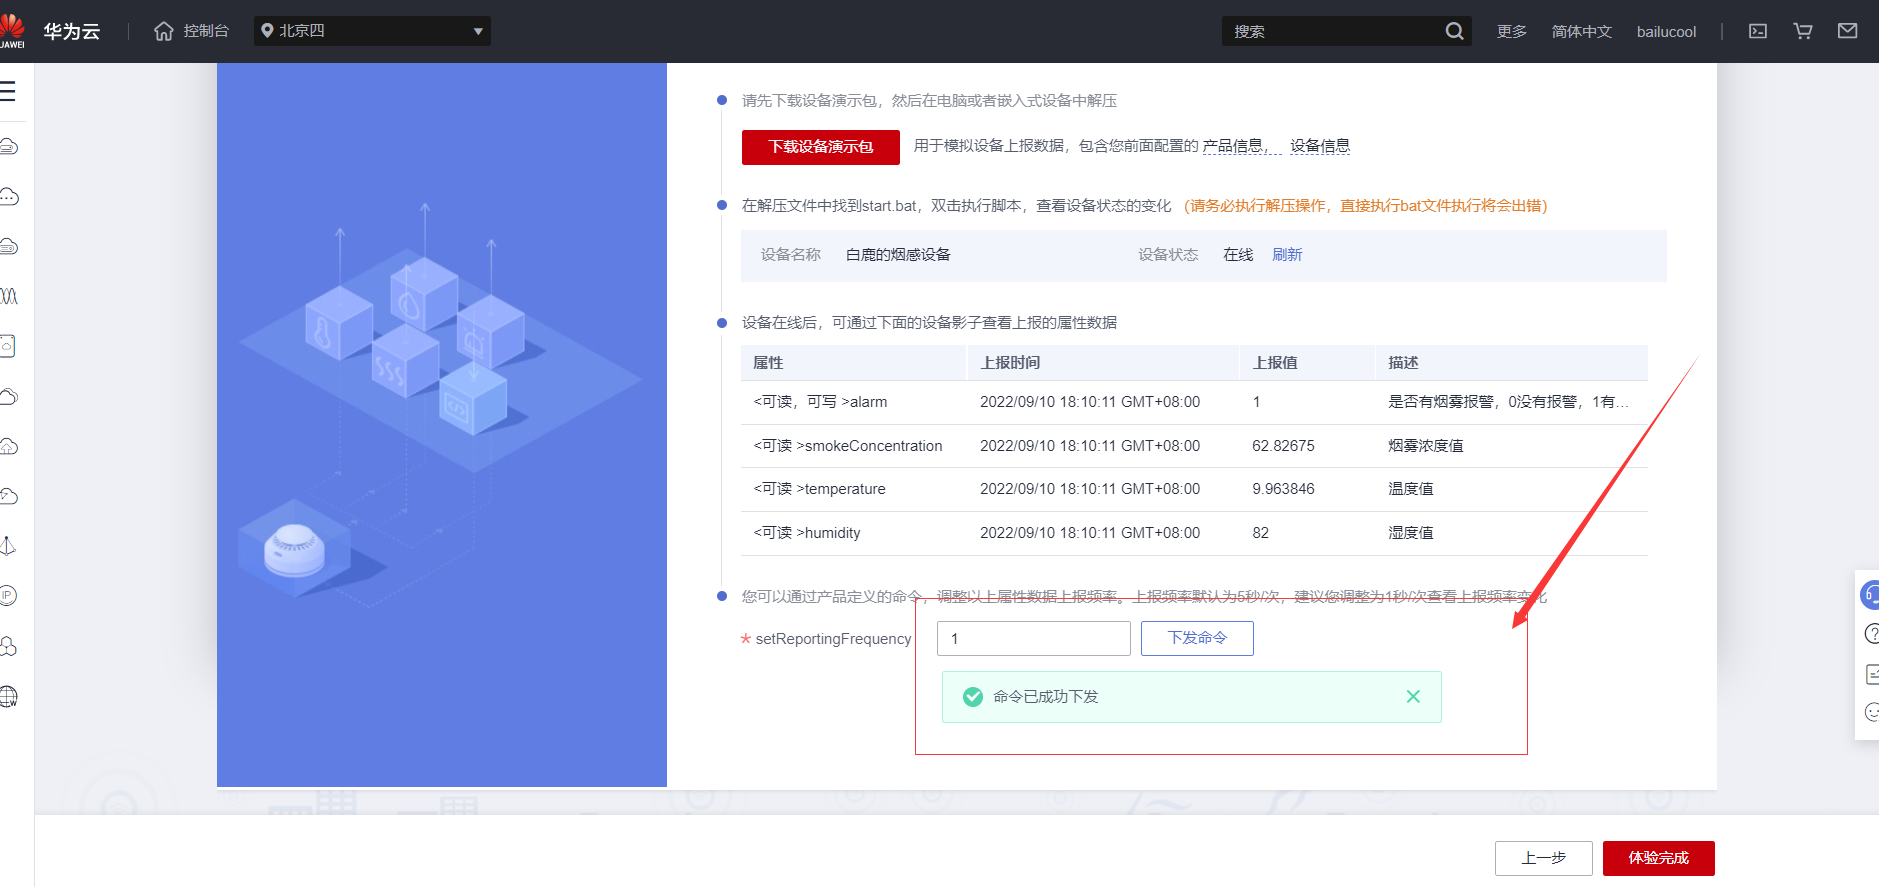
Task: Open the bailucool account menu
Action: [x=1666, y=32]
